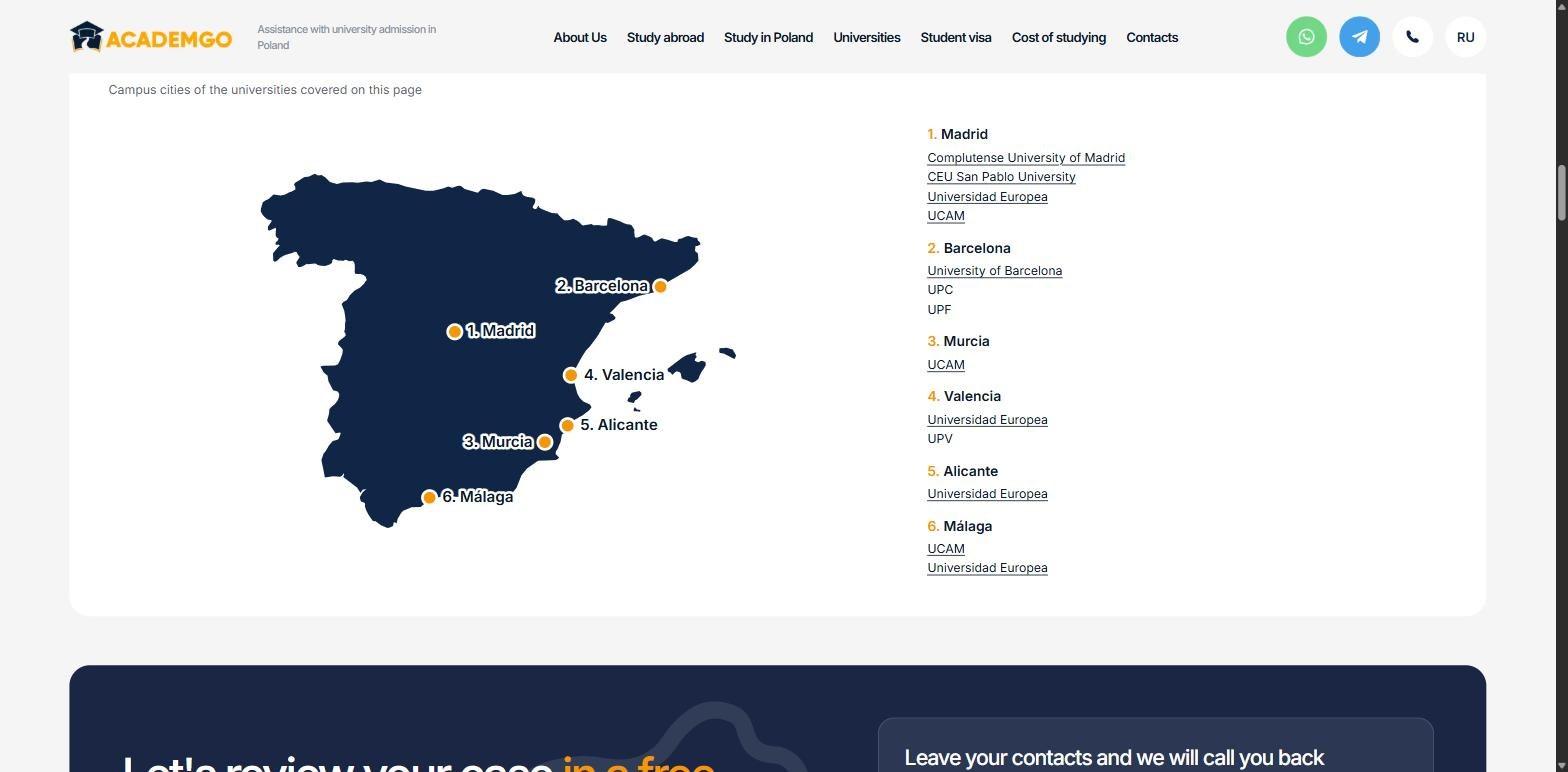
Task: Click the '6. Málaga' list heading
Action: [x=960, y=526]
